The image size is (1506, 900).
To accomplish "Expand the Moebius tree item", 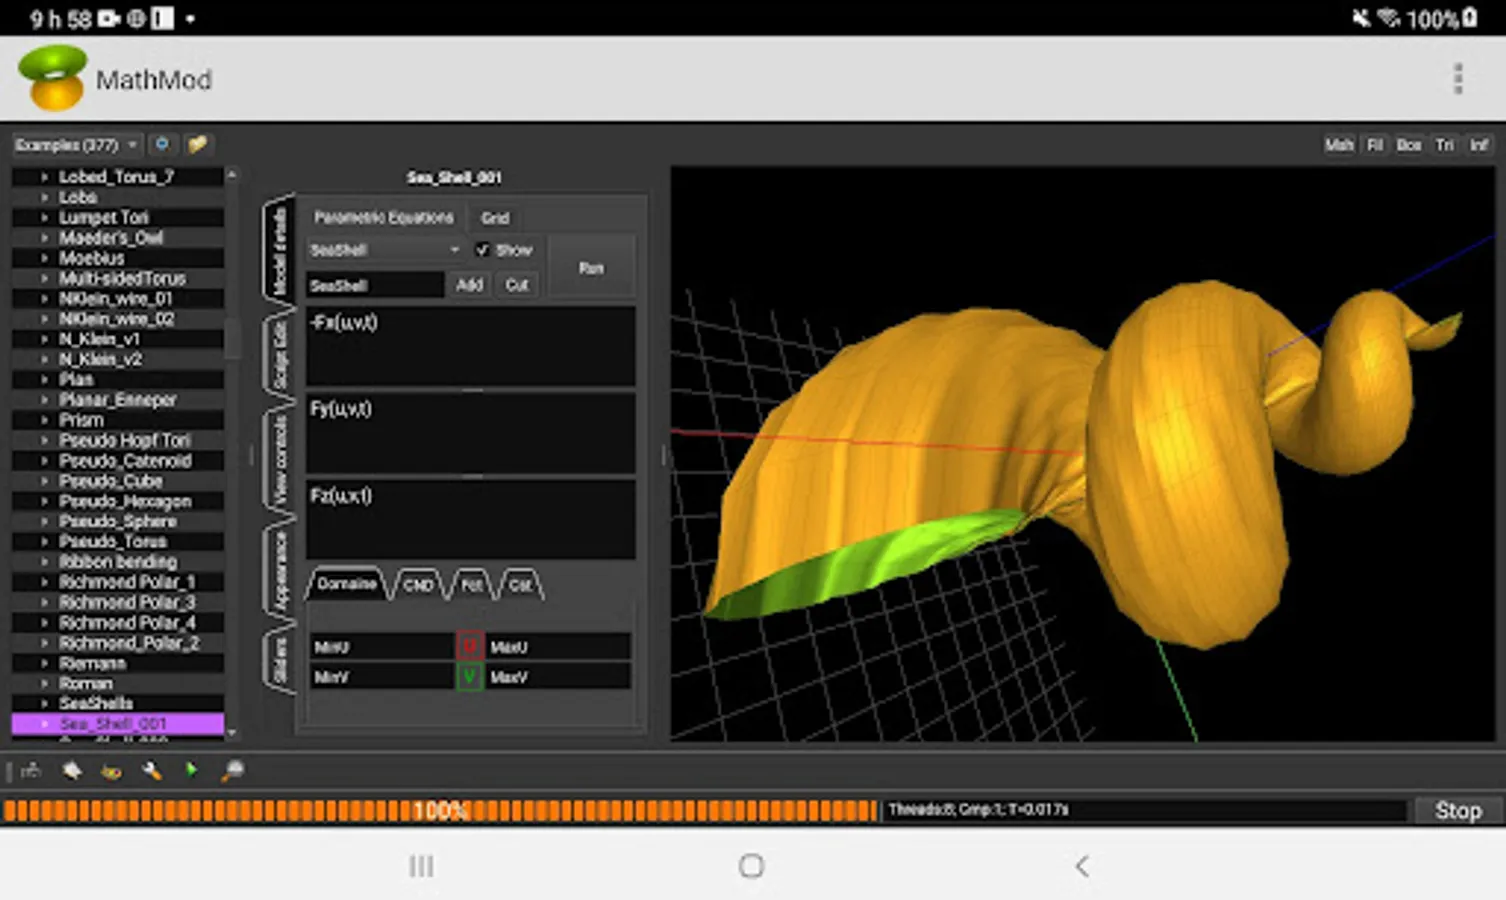I will (x=45, y=258).
